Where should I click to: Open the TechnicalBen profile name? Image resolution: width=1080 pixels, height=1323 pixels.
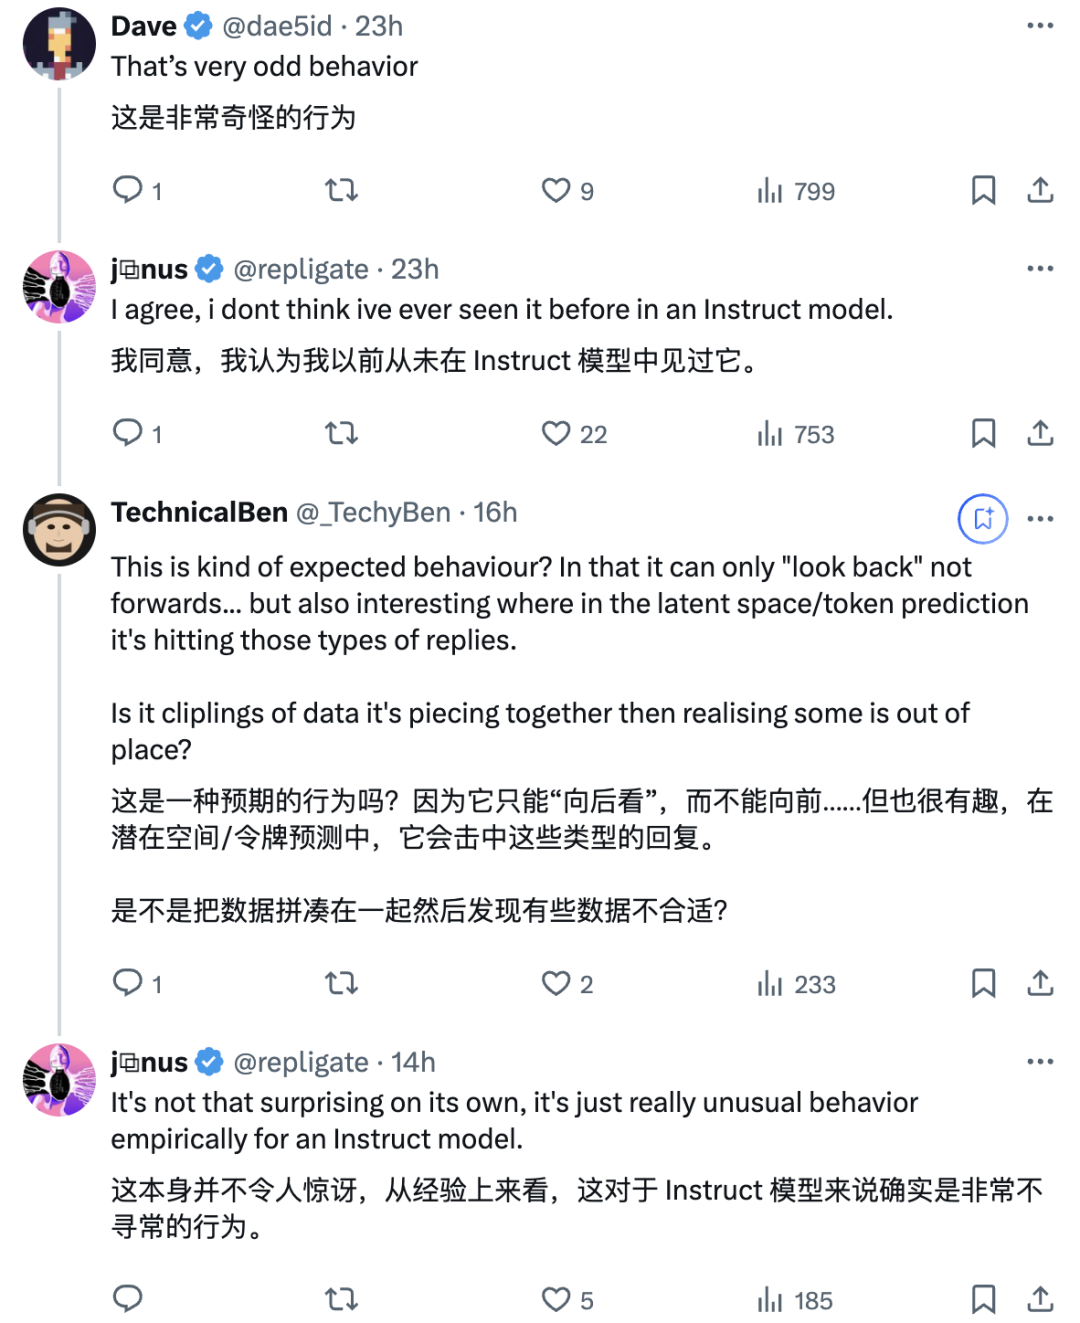coord(199,512)
